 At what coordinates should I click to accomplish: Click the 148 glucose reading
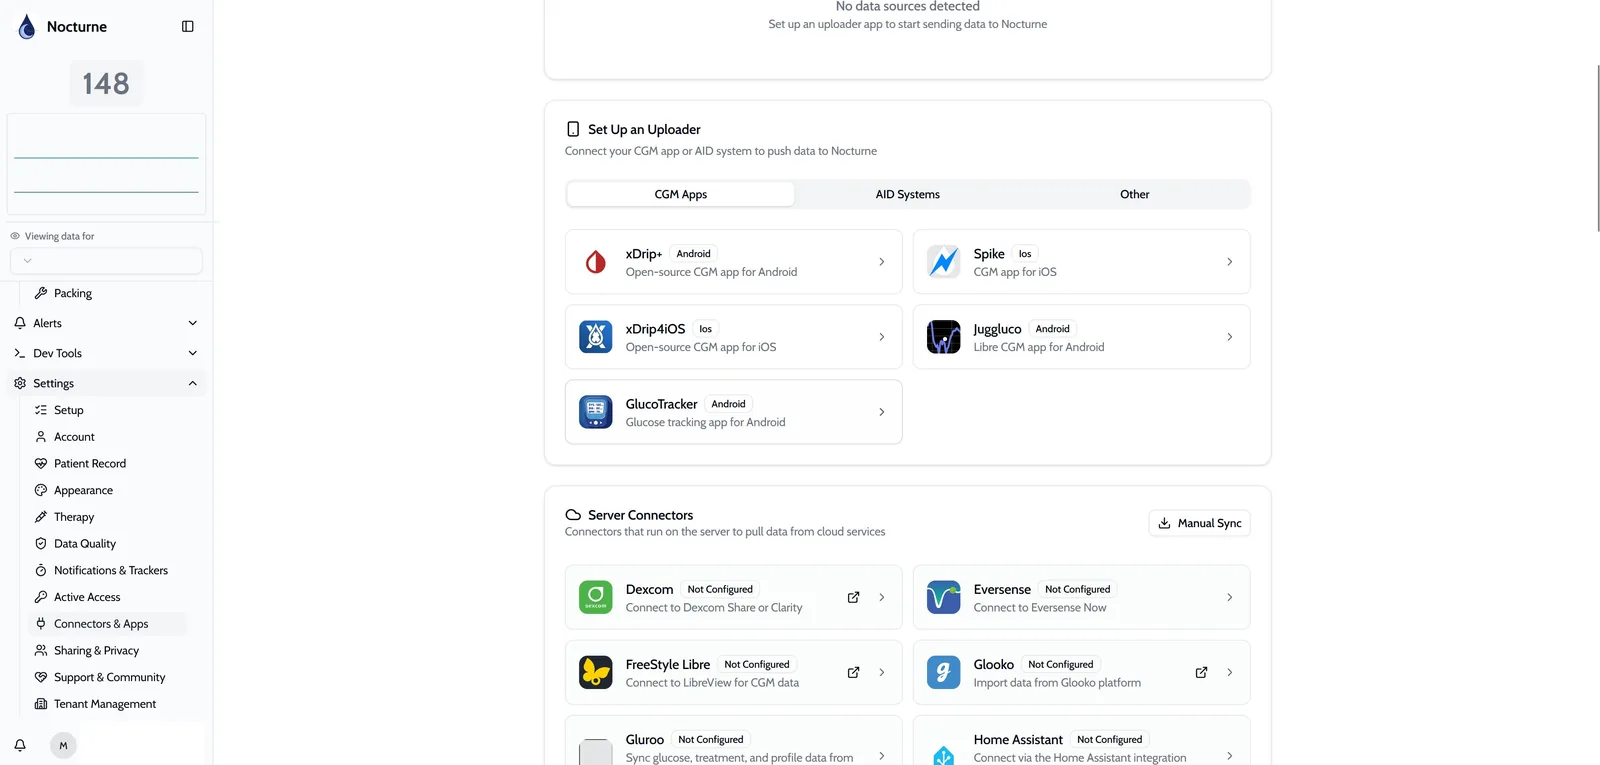coord(106,83)
